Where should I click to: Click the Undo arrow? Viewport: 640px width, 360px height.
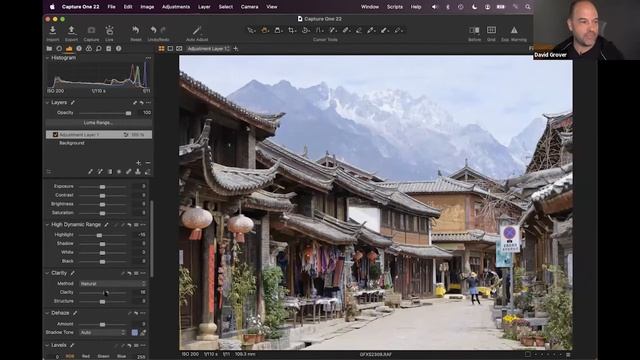[153, 30]
